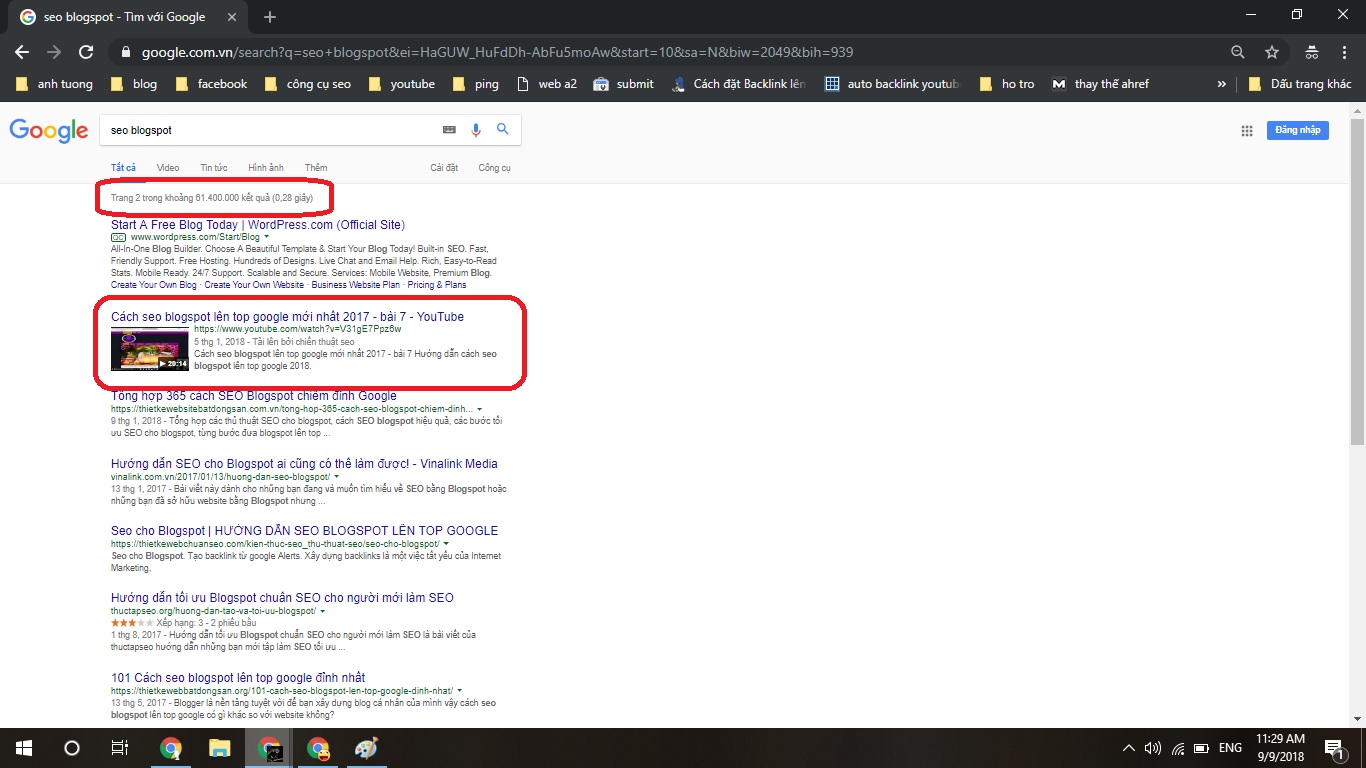The height and width of the screenshot is (768, 1366).
Task: Open the Google apps grid
Action: pyautogui.click(x=1247, y=131)
